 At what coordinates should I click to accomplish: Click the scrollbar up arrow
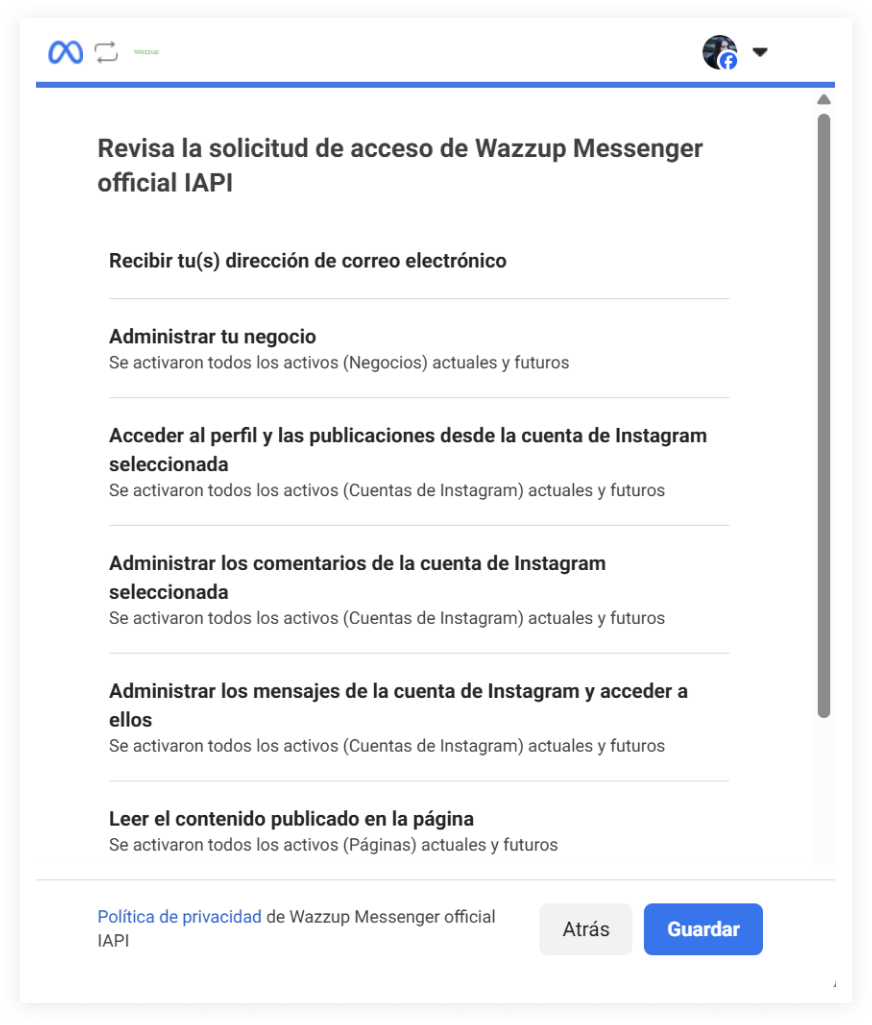point(824,98)
